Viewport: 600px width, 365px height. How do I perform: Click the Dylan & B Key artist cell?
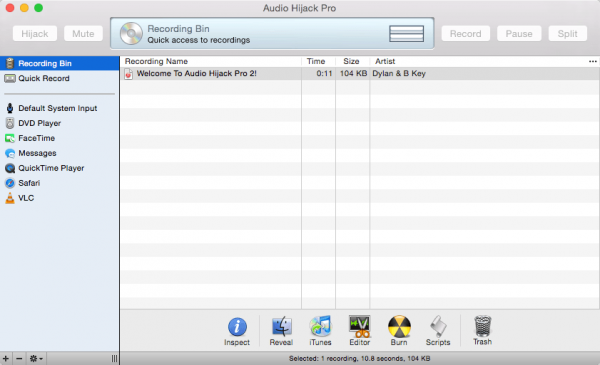coord(399,73)
